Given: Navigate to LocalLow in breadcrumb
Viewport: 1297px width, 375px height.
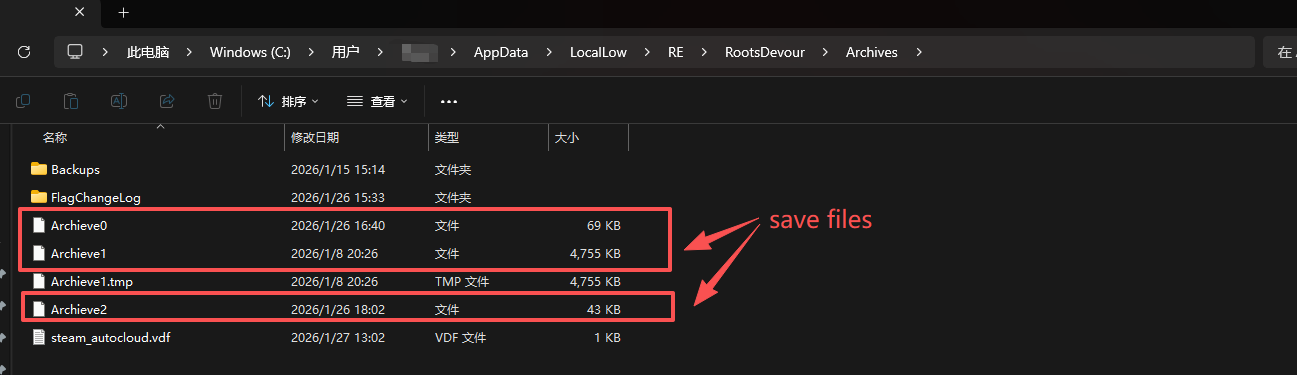Looking at the screenshot, I should click(x=598, y=52).
